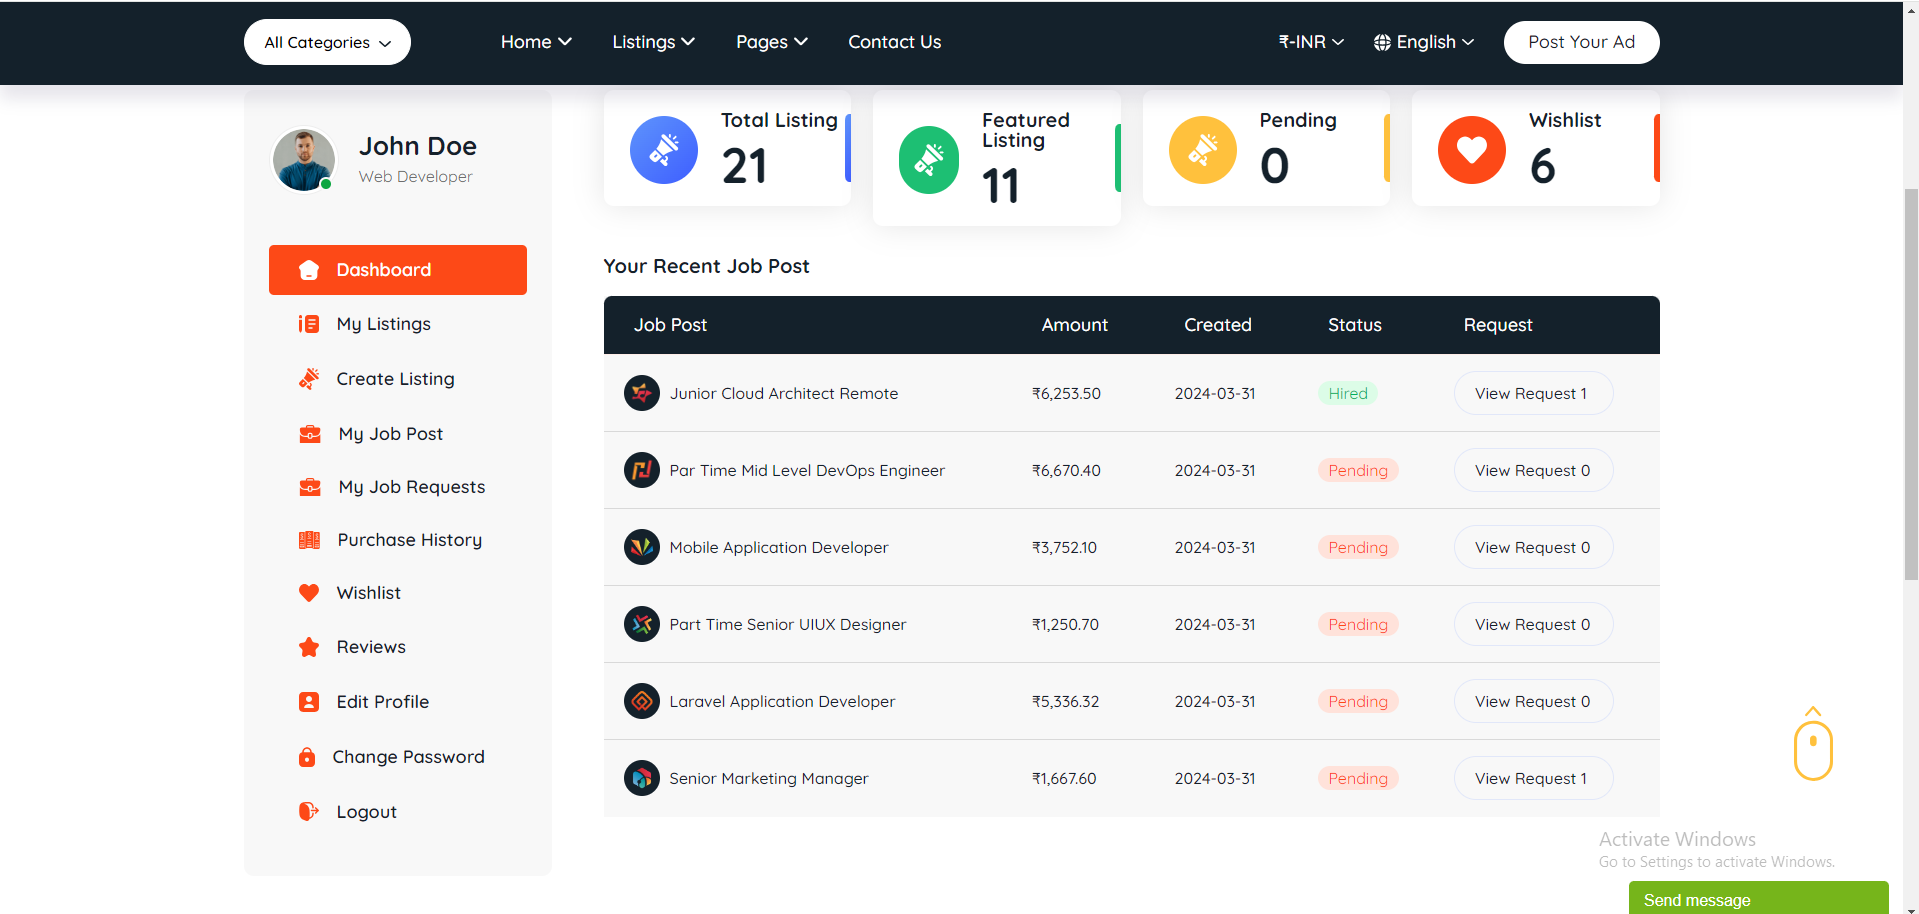Click the scroll-to-top mouse icon

tap(1812, 747)
